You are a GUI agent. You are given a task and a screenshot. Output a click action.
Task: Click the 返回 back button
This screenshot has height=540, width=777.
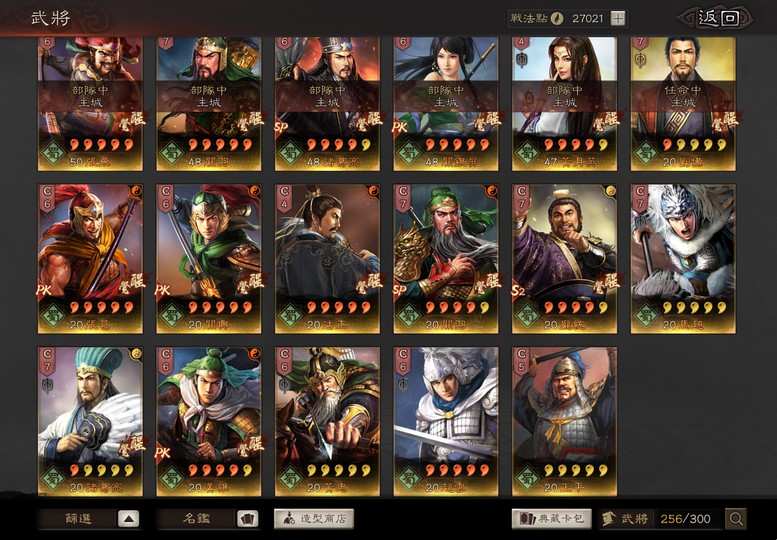click(x=718, y=18)
